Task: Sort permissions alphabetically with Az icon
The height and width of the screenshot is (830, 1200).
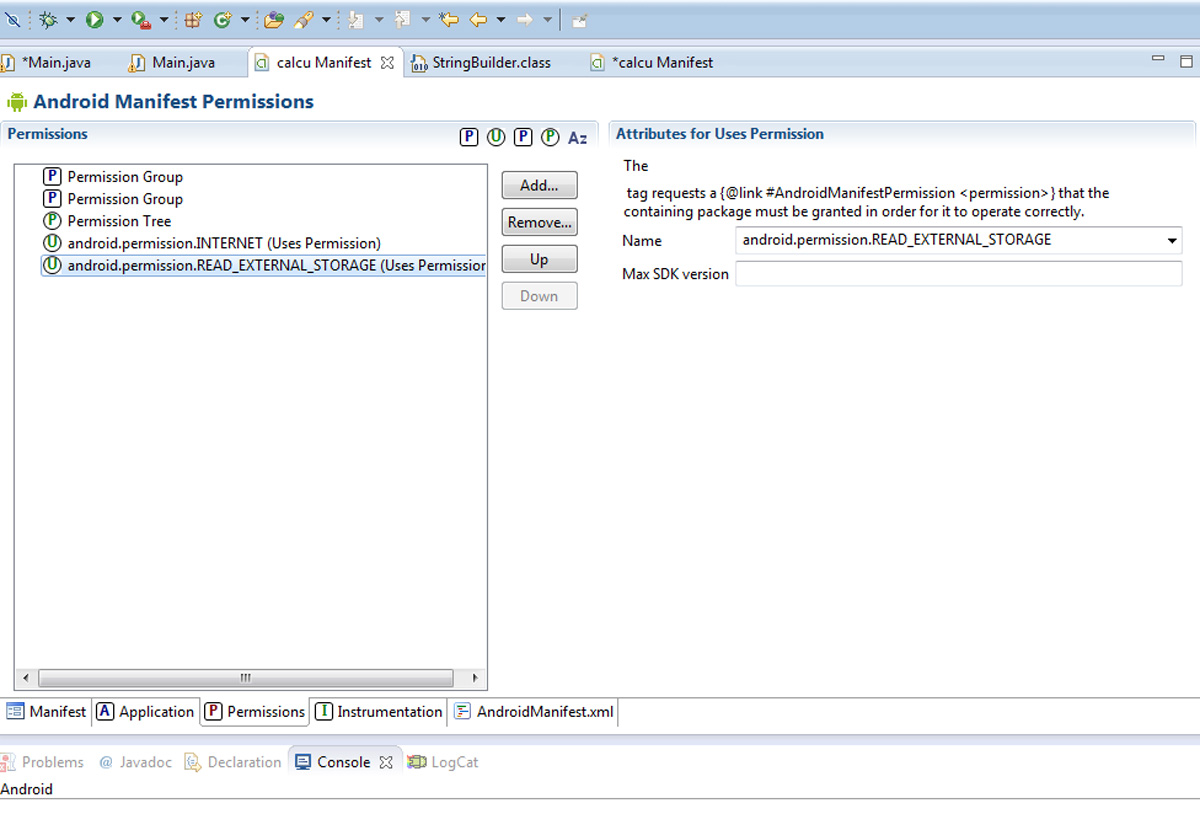Action: (577, 138)
